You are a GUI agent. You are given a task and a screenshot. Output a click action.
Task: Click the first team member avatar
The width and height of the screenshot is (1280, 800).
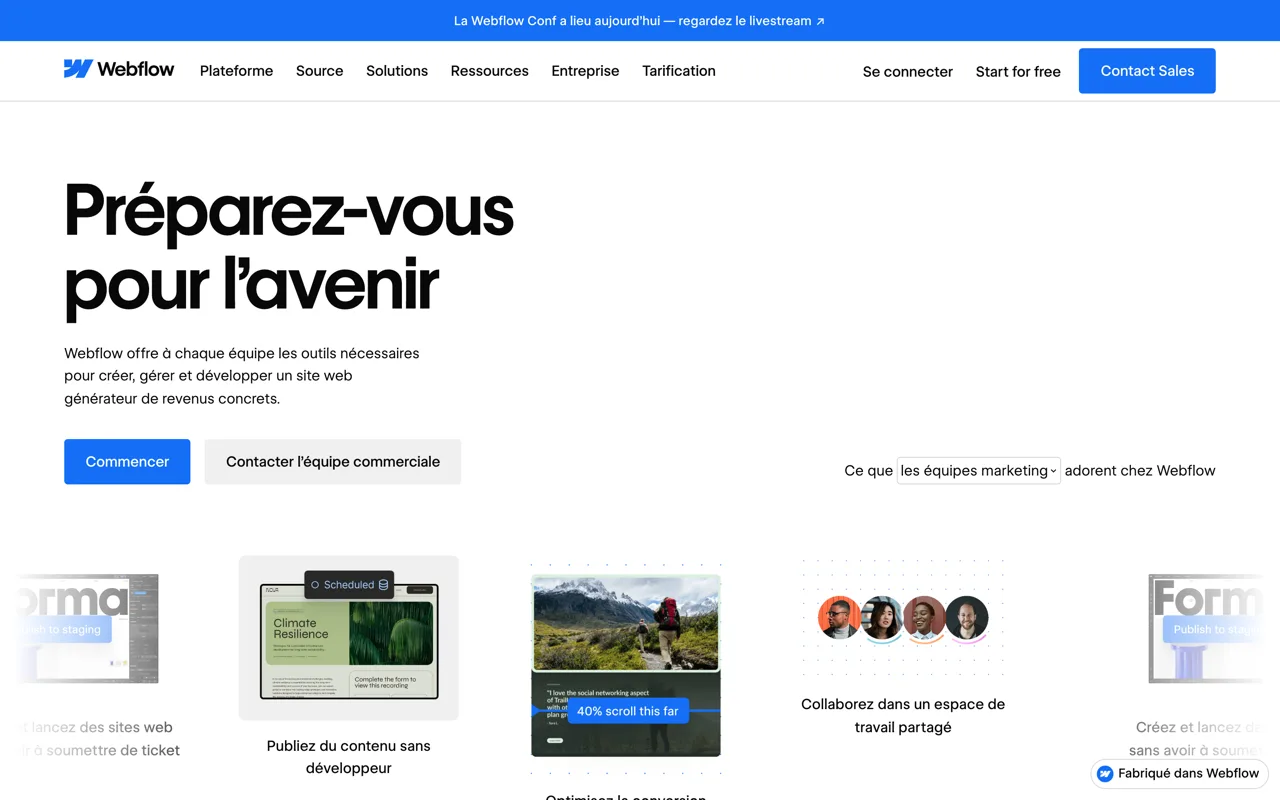point(839,618)
